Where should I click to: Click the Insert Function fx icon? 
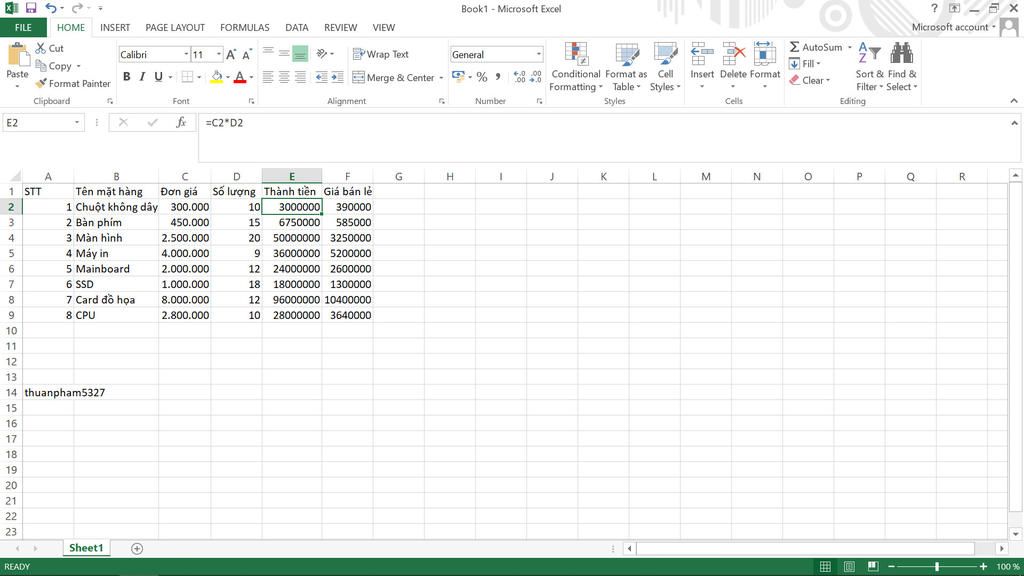click(181, 122)
